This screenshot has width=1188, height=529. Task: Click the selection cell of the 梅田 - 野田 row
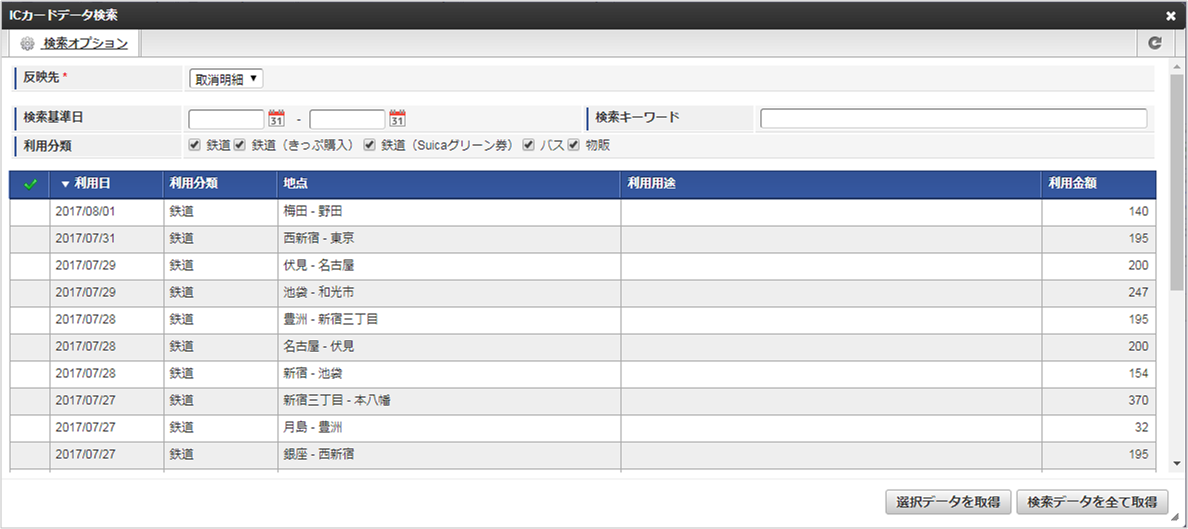(30, 212)
